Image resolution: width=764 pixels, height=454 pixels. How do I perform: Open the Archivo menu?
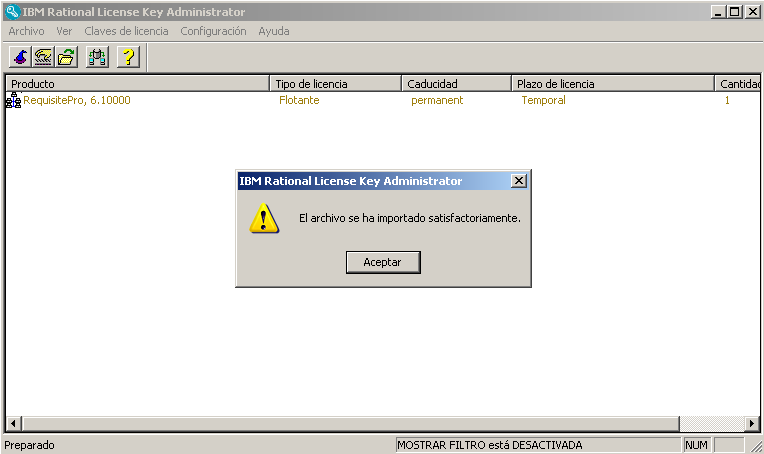point(26,31)
